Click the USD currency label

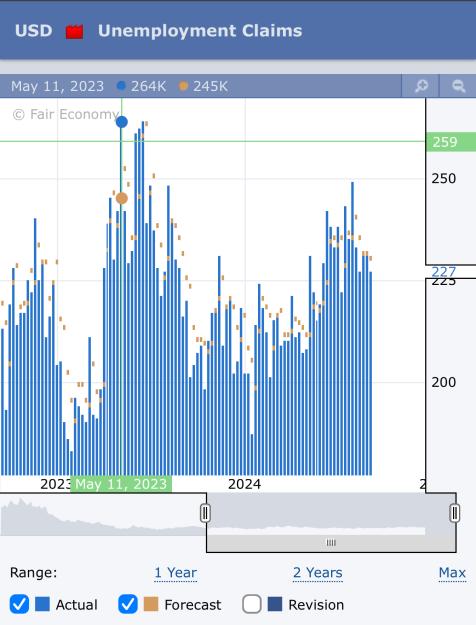(x=33, y=31)
